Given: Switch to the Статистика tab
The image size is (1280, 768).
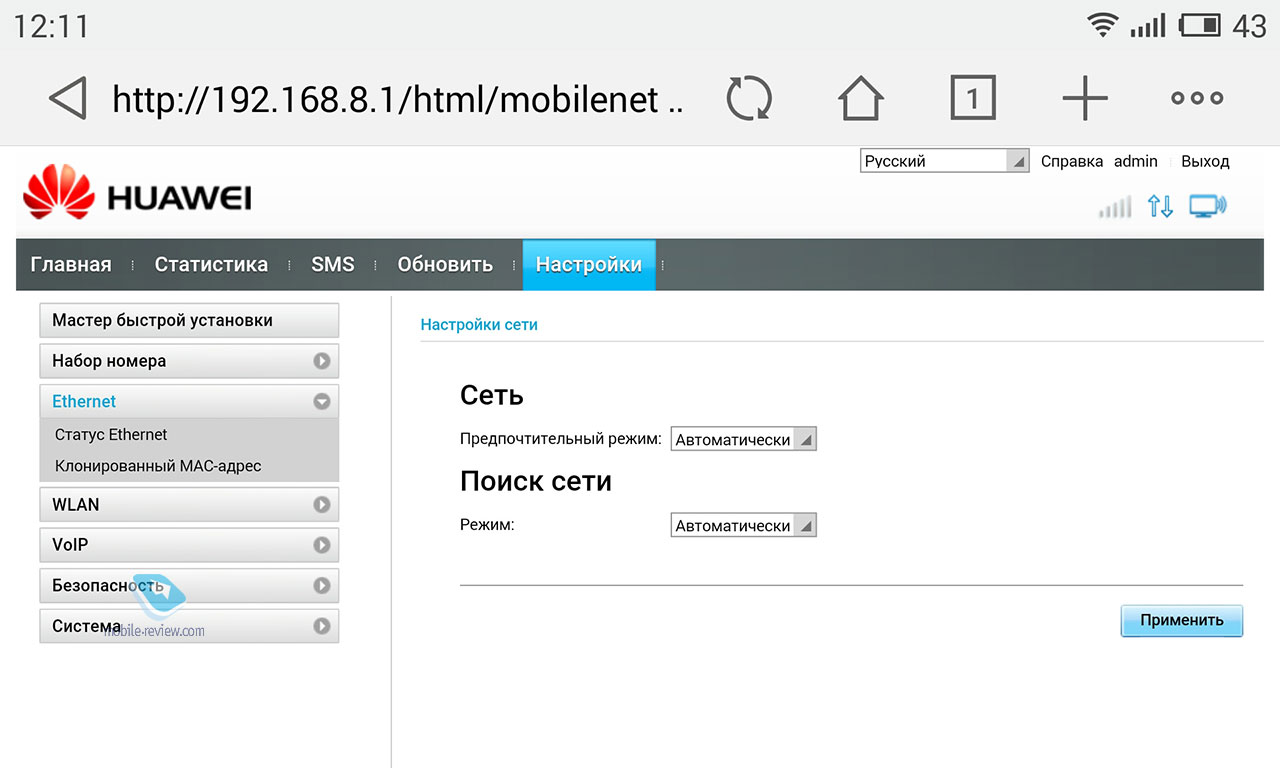Looking at the screenshot, I should (x=211, y=265).
